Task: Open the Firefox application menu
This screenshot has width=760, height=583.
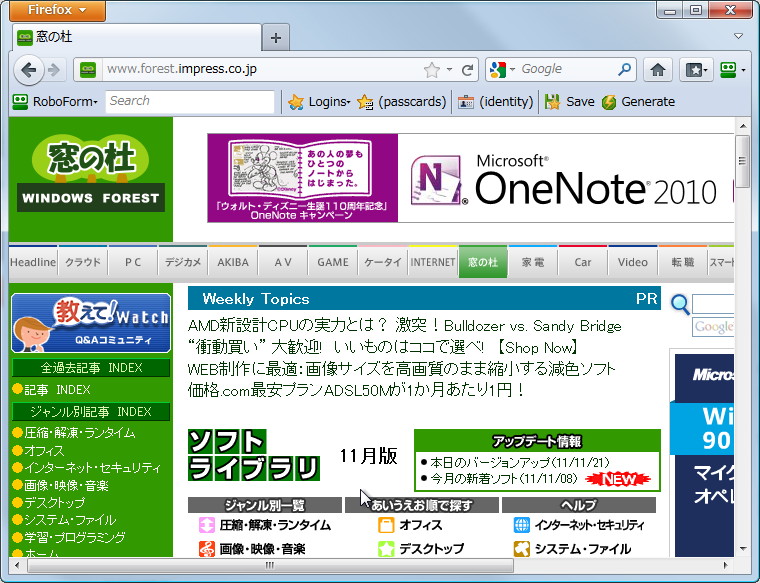Action: [x=57, y=10]
